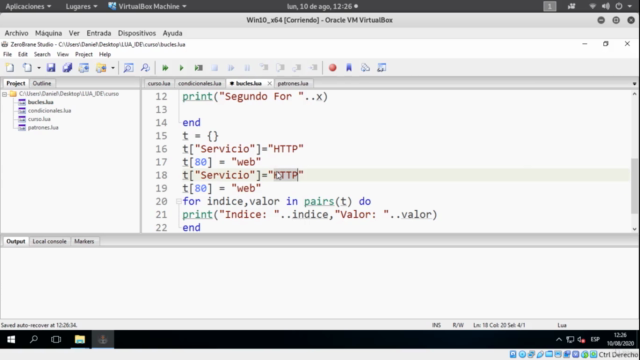Run as scratchpad icon
Screen dimensions: 640x360
pyautogui.click(x=198, y=68)
